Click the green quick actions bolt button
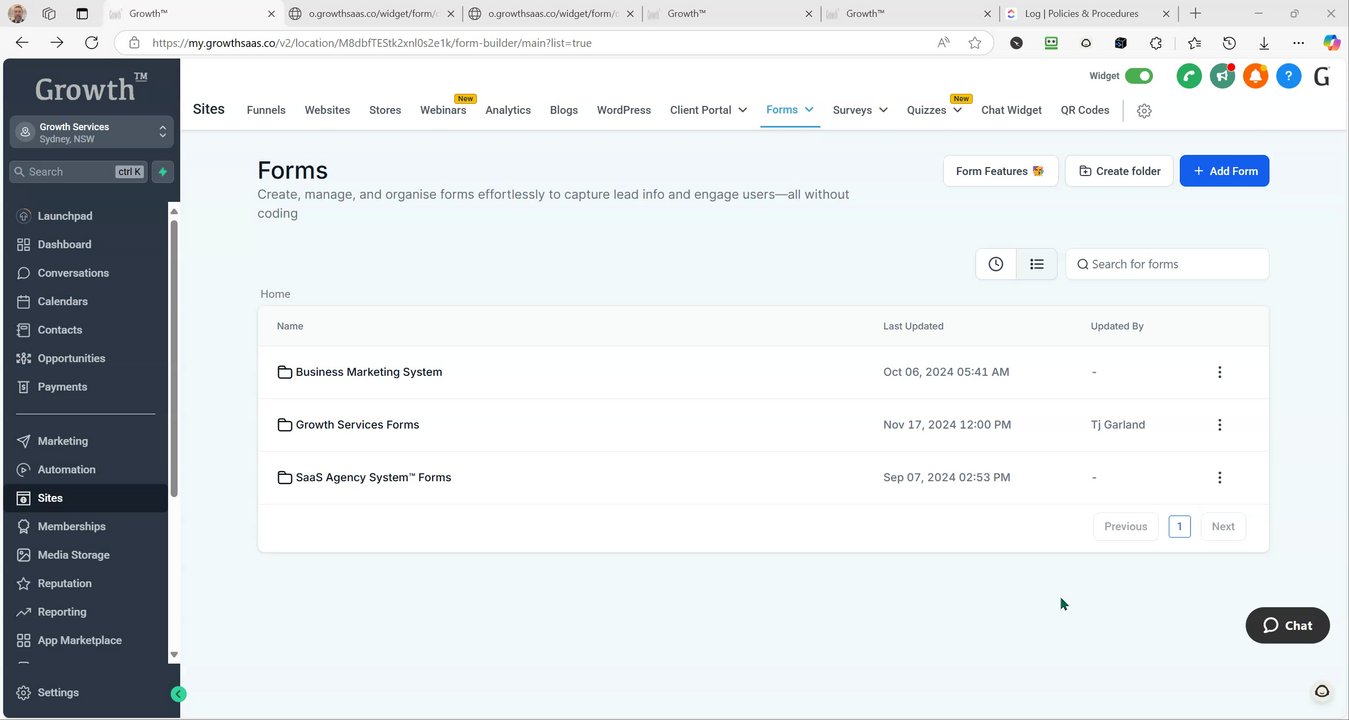This screenshot has width=1349, height=720. [x=163, y=172]
